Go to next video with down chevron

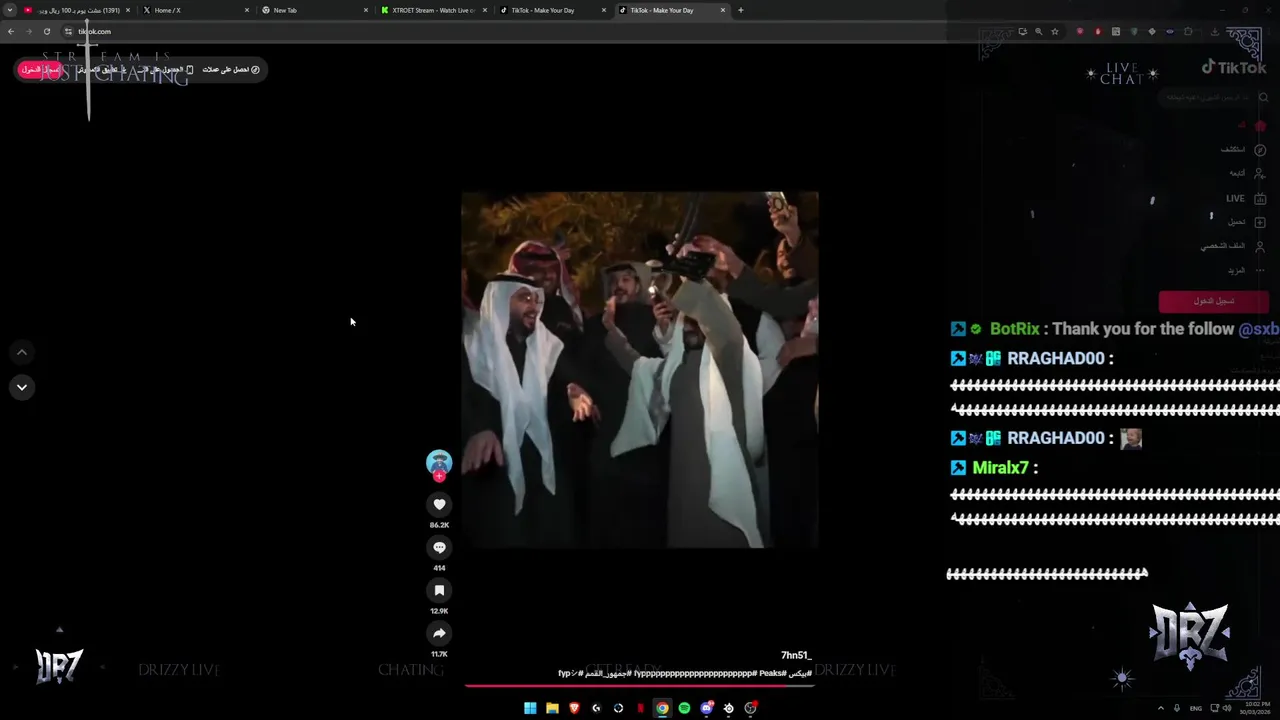tap(22, 388)
